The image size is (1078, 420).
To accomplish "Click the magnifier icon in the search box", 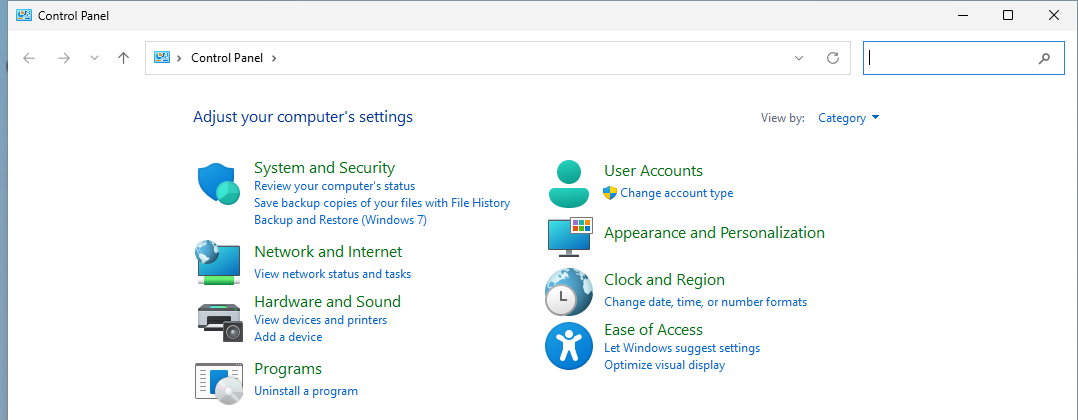I will tap(1044, 58).
